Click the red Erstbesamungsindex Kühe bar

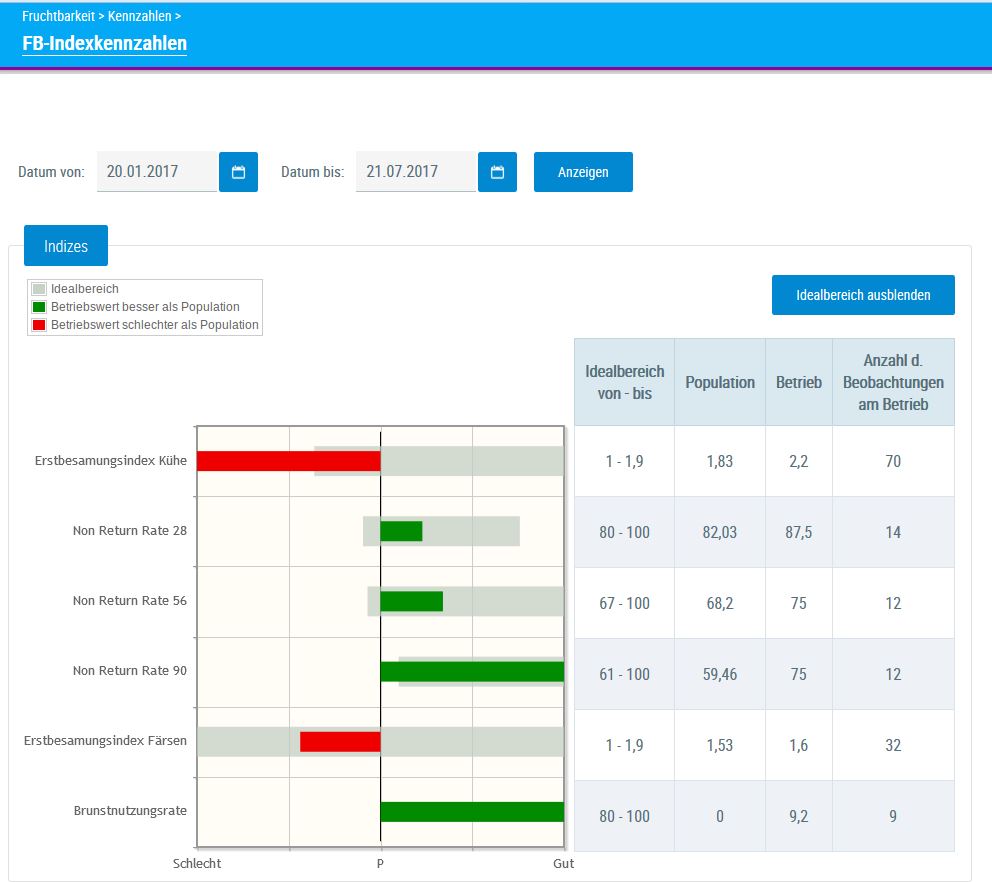click(288, 461)
